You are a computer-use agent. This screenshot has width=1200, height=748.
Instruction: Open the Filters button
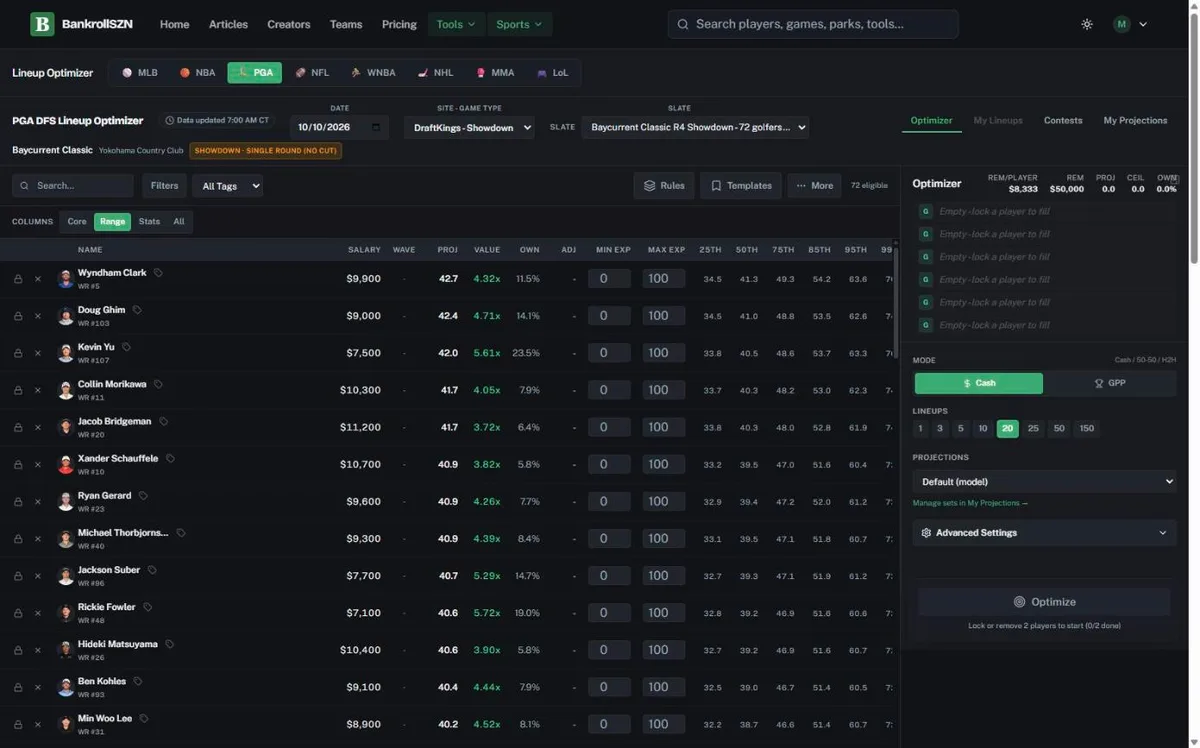164,185
